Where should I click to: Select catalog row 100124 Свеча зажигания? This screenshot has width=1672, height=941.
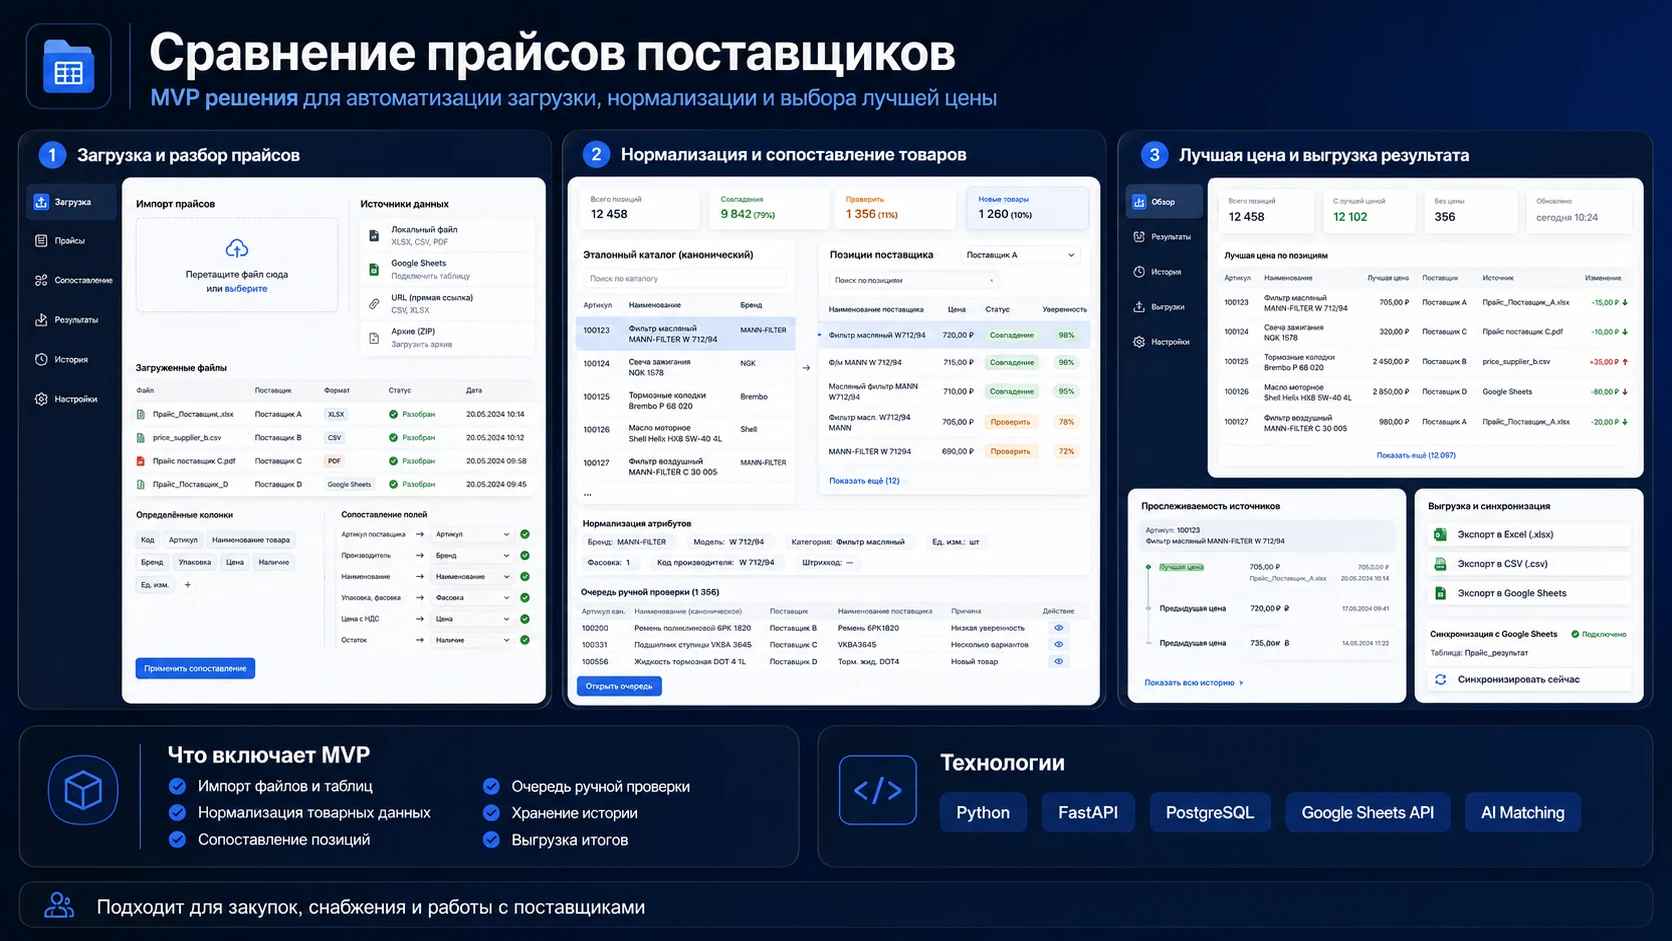pyautogui.click(x=686, y=368)
